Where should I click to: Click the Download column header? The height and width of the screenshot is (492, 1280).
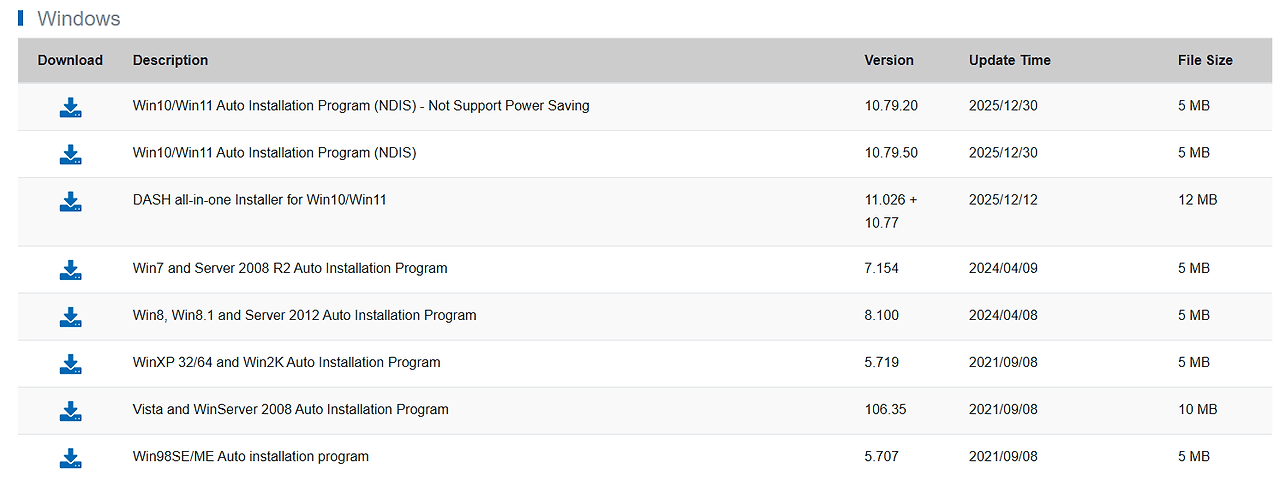click(70, 60)
